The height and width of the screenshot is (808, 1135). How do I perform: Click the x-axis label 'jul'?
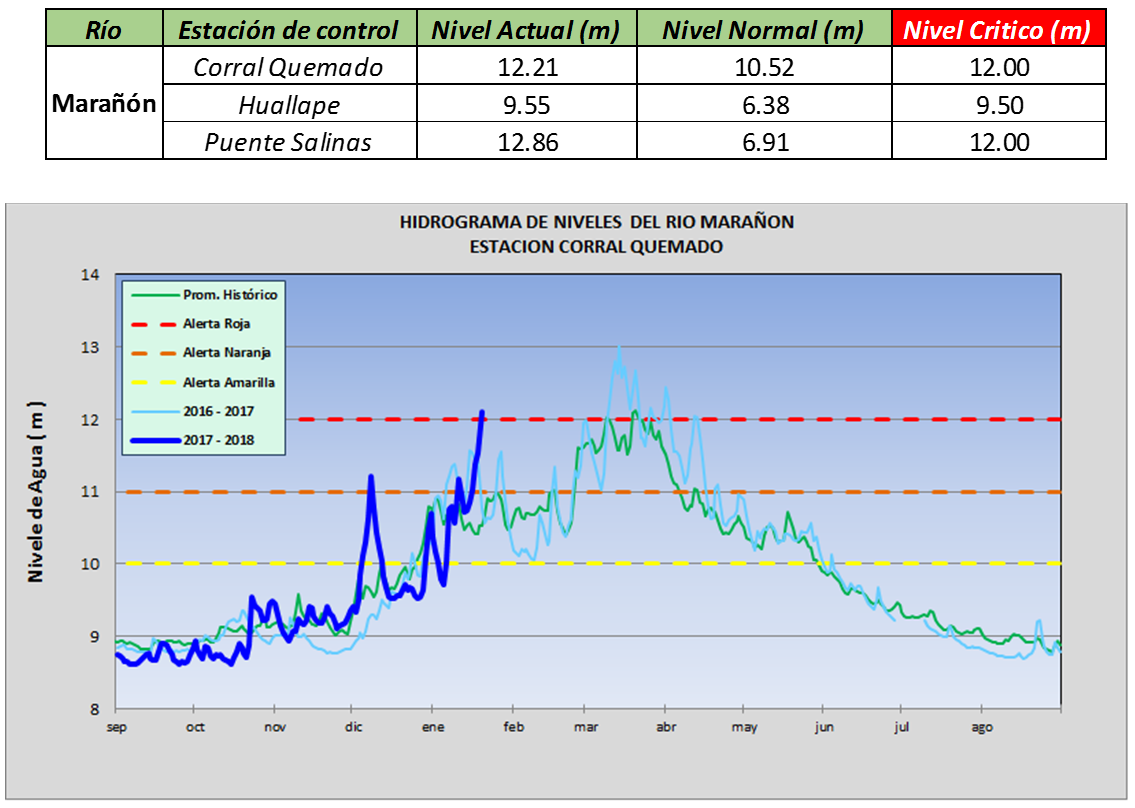coord(901,727)
